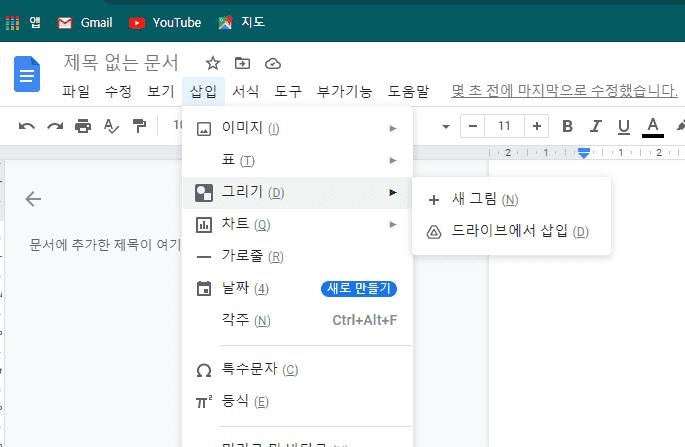Choose 드라이브에서 삽입 from submenu

tap(511, 232)
